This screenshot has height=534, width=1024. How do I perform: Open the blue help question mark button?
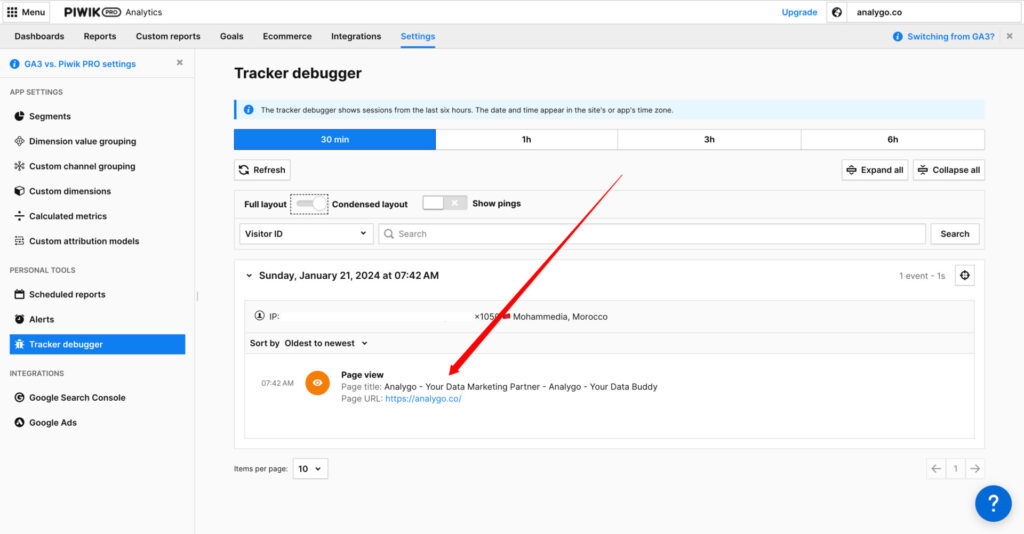click(x=992, y=503)
